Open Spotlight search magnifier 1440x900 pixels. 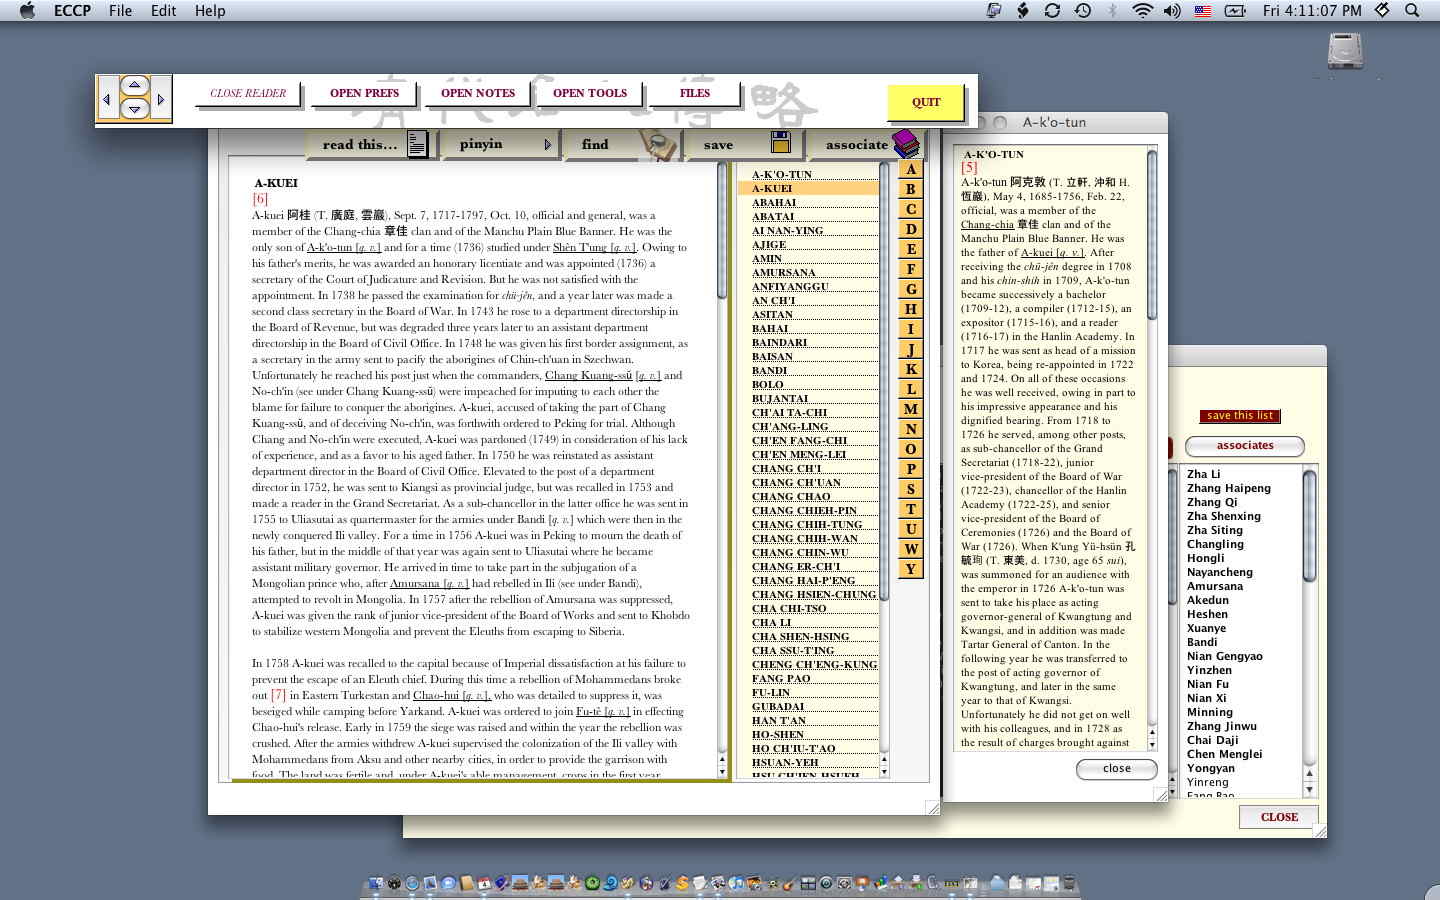tap(1412, 10)
